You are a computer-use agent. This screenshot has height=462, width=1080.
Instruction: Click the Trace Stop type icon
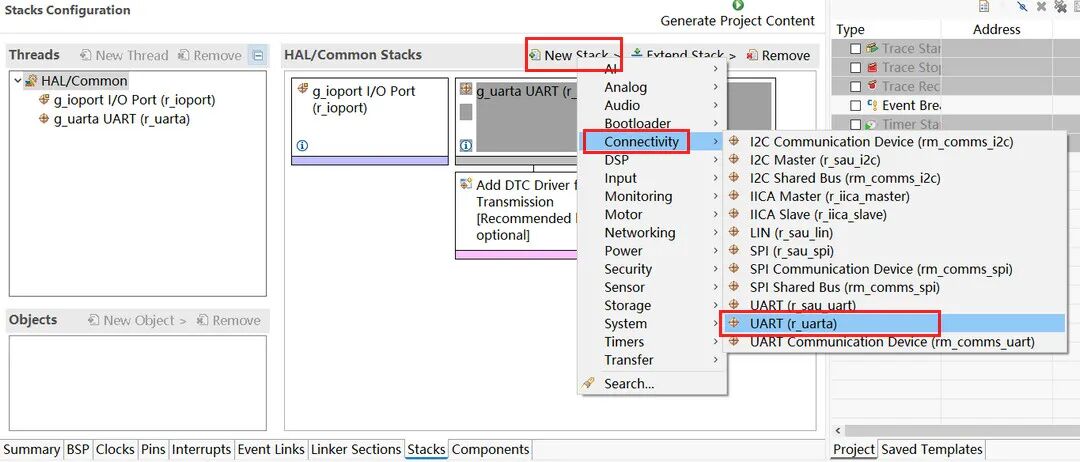point(872,67)
